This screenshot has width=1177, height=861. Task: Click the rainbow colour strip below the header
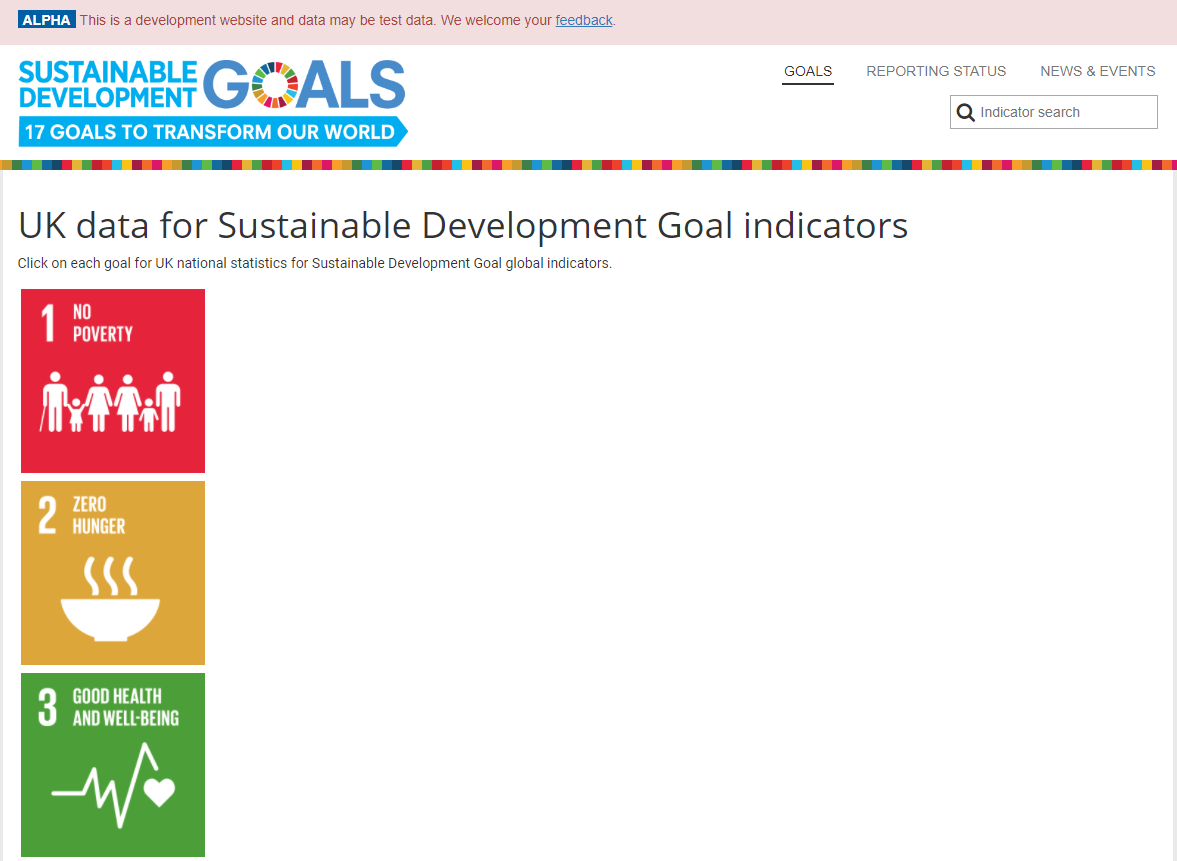[x=588, y=163]
